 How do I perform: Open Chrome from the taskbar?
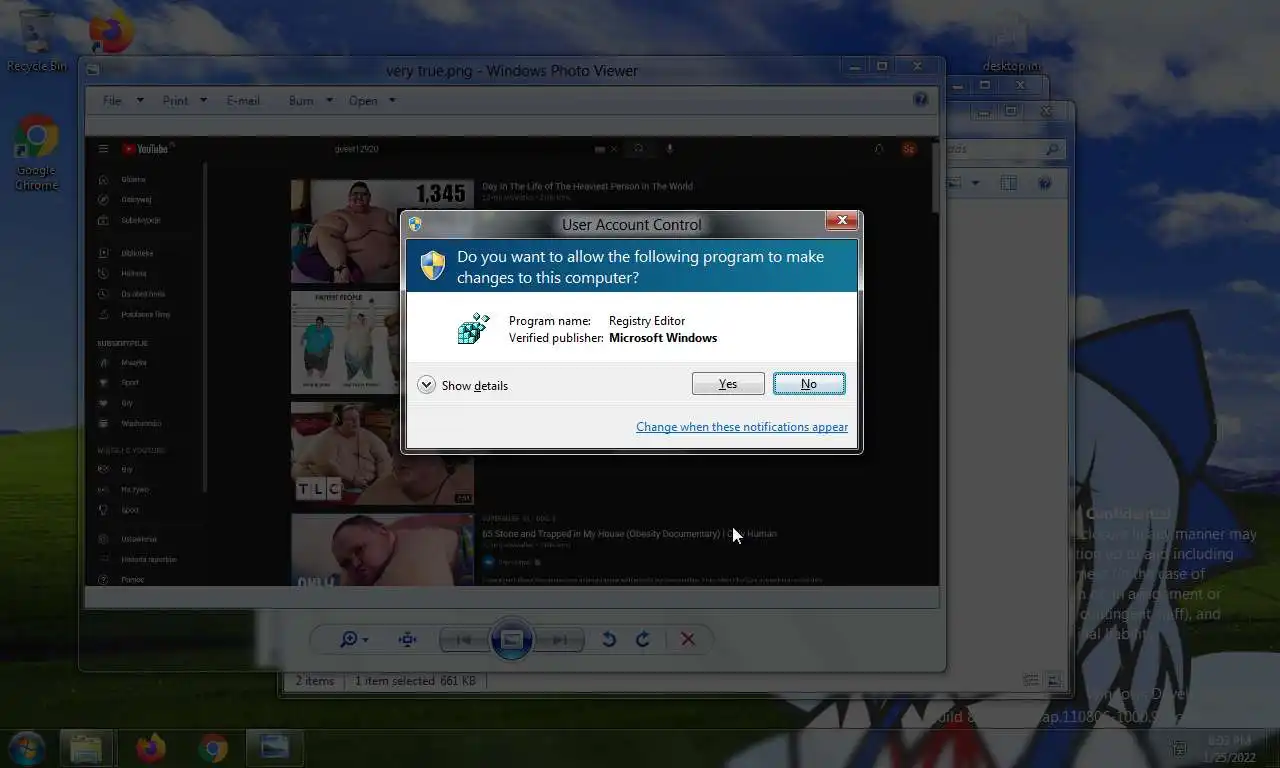click(x=212, y=748)
